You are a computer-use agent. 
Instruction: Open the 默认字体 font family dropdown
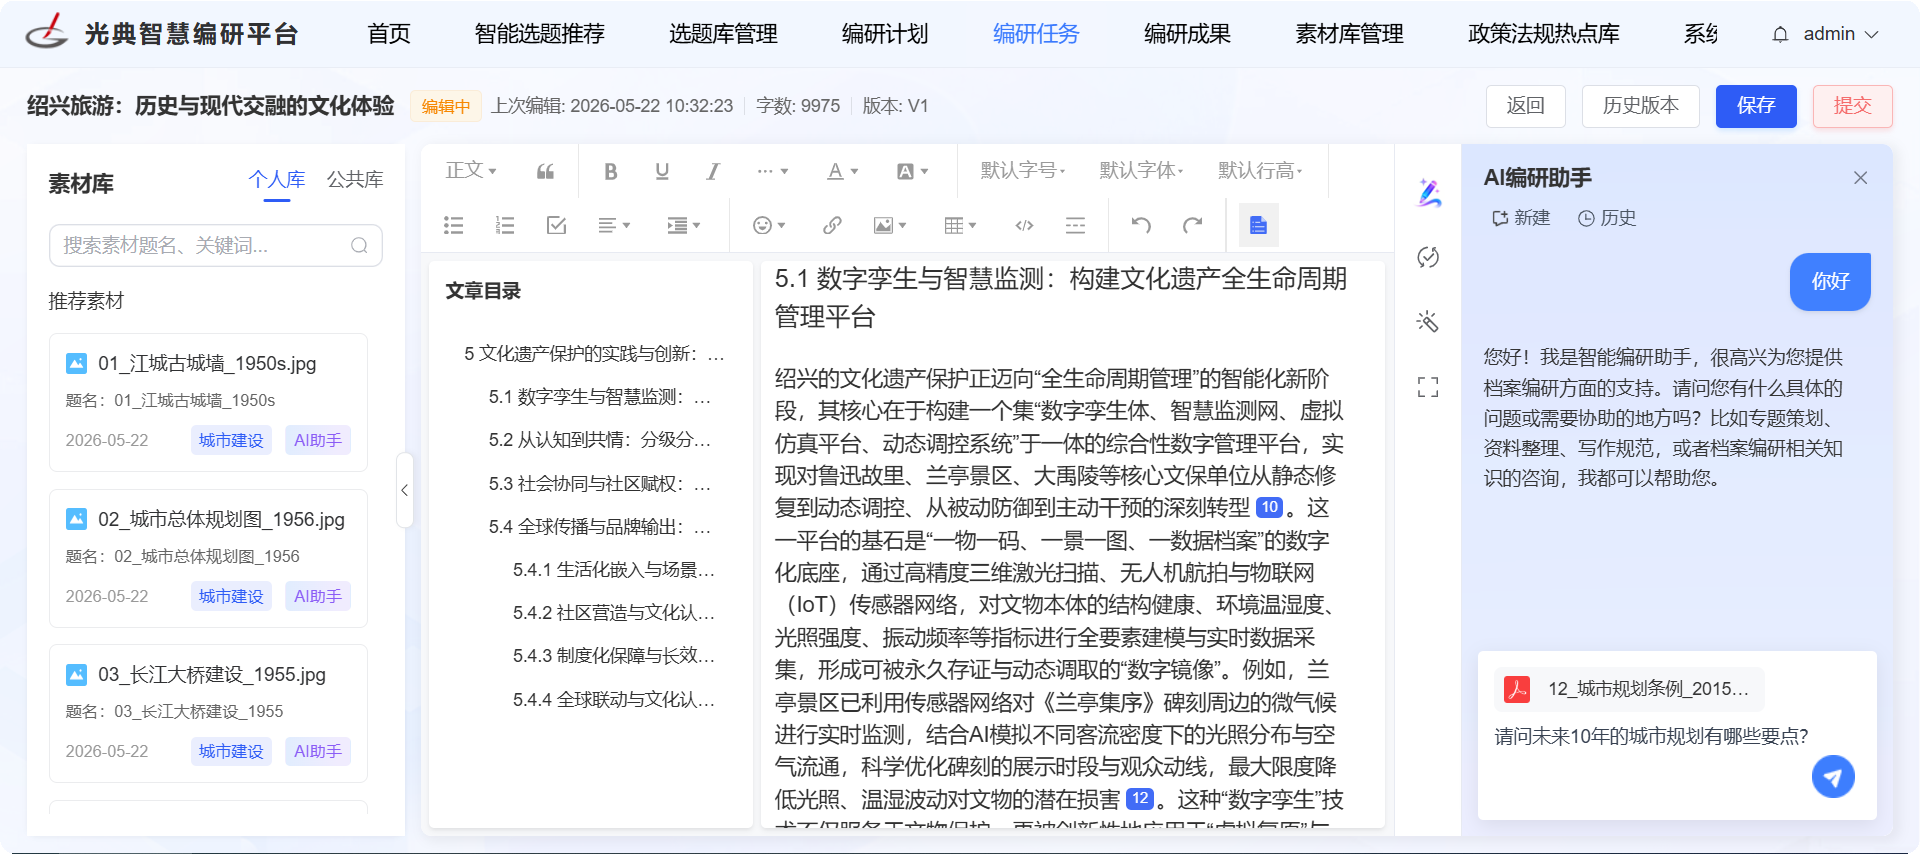tap(1141, 171)
